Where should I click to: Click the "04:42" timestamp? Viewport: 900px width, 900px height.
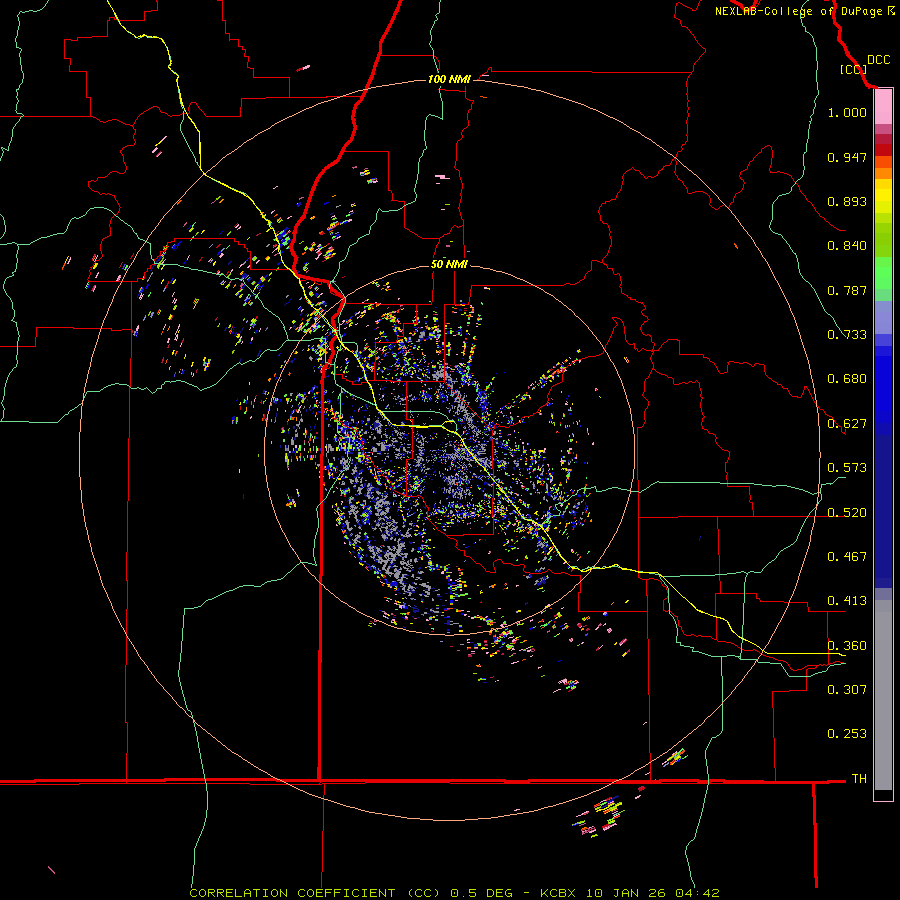point(697,893)
